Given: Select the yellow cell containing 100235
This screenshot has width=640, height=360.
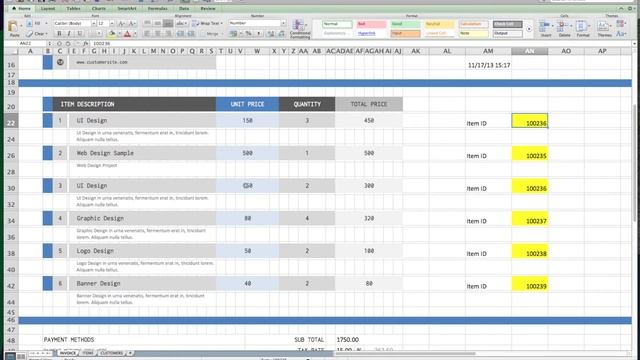Looking at the screenshot, I should 529,153.
